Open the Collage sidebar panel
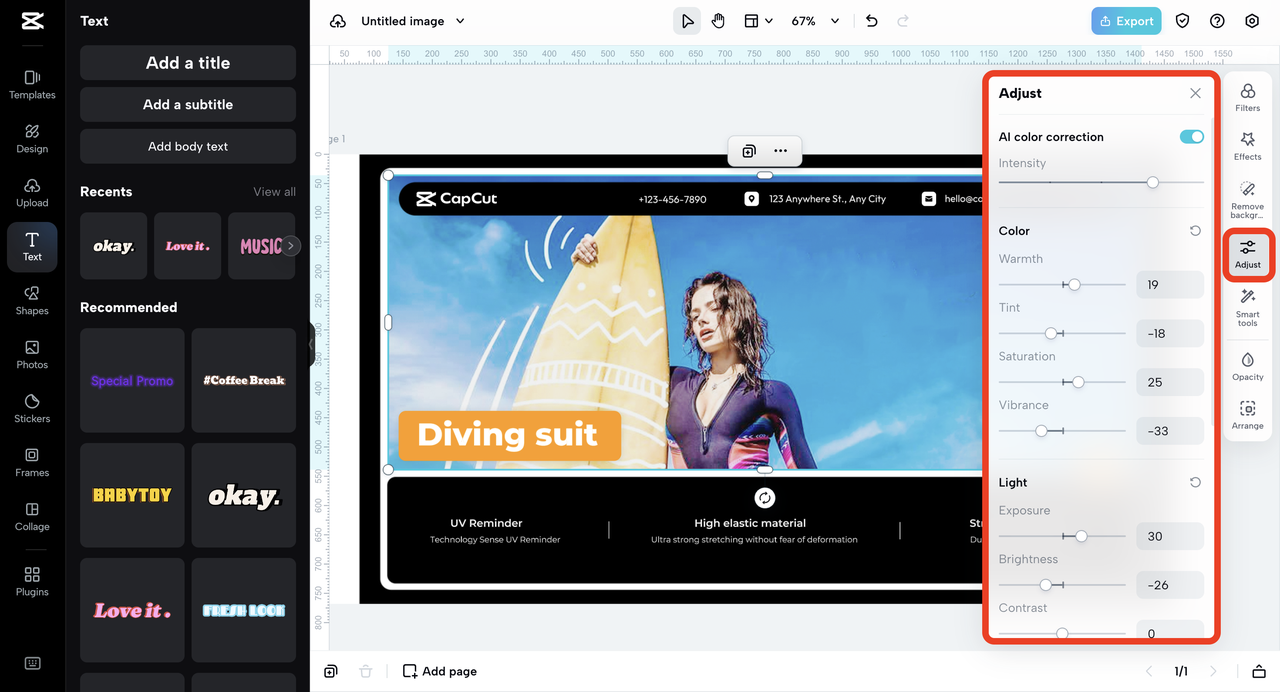This screenshot has height=692, width=1280. pos(32,516)
